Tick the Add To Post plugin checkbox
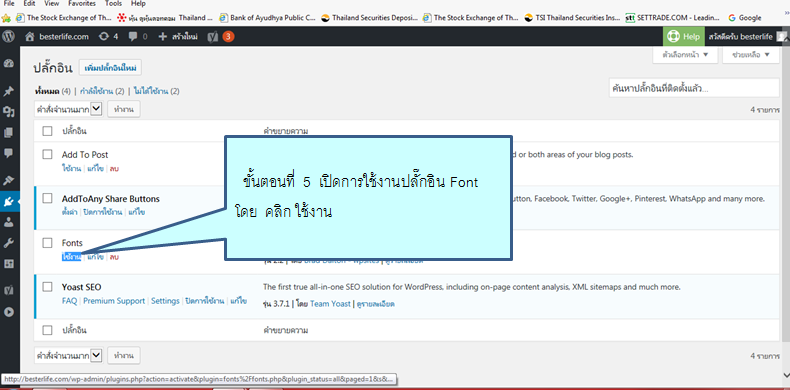This screenshot has height=390, width=790. pos(47,154)
